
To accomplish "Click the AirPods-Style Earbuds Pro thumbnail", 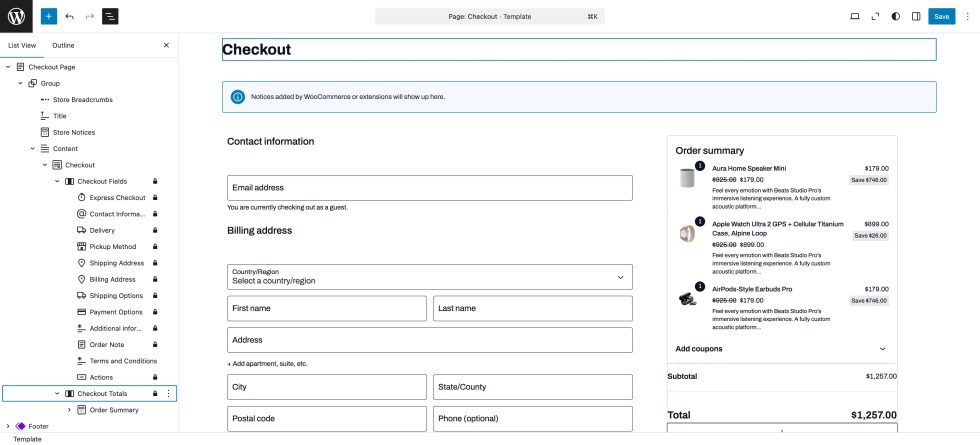I will (688, 298).
